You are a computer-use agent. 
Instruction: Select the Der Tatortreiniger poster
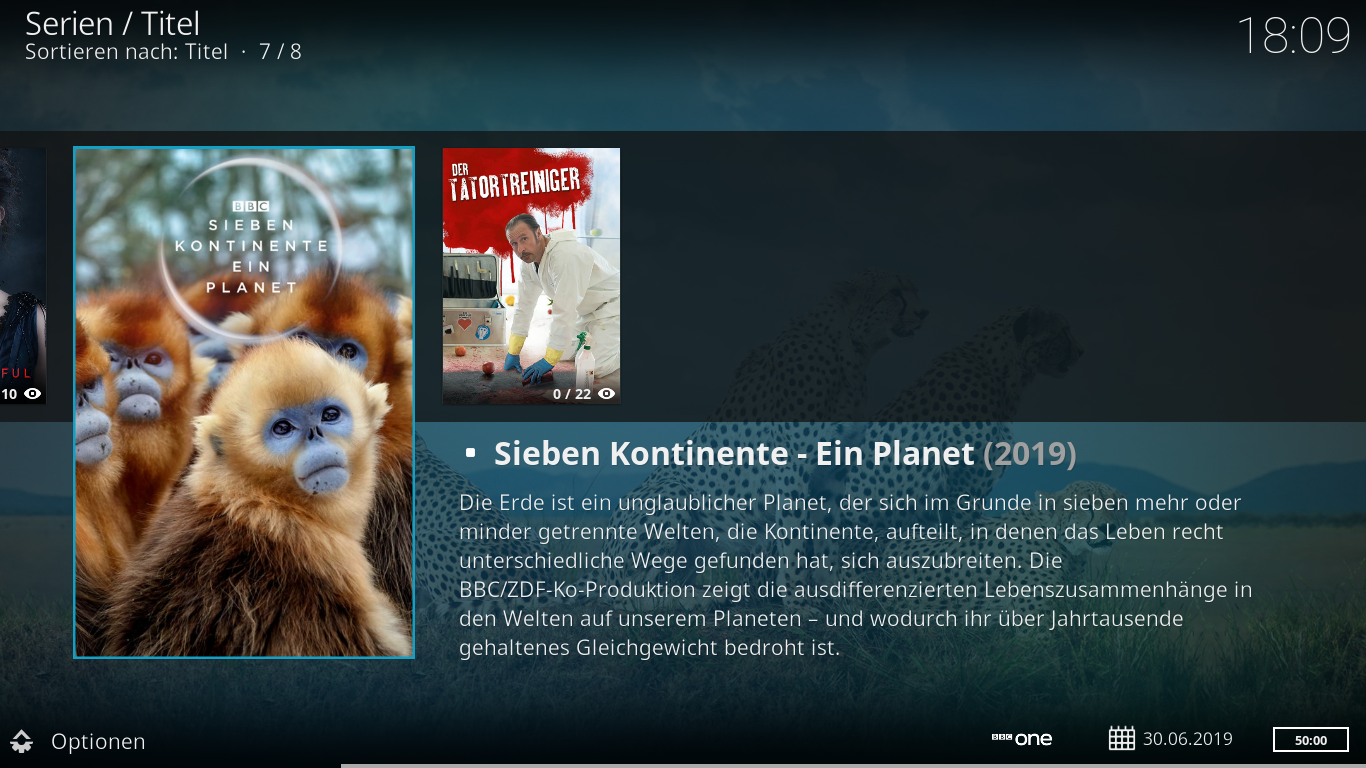(x=531, y=276)
